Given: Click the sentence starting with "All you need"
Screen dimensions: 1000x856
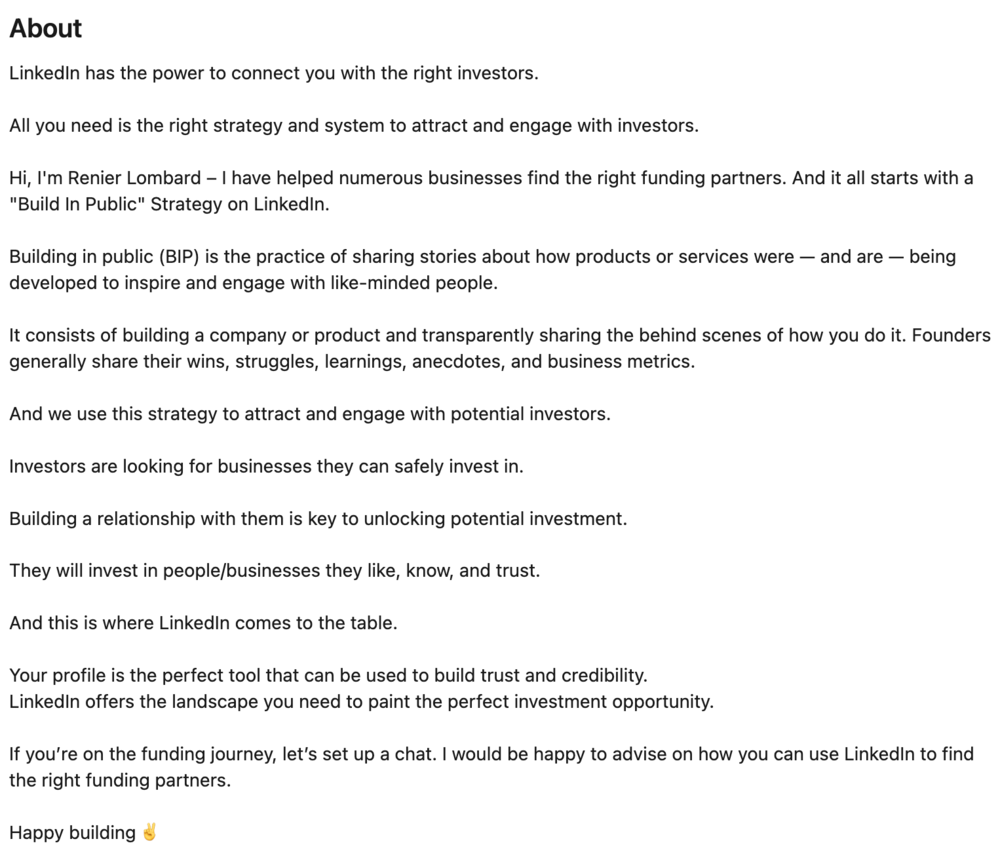Looking at the screenshot, I should [353, 126].
